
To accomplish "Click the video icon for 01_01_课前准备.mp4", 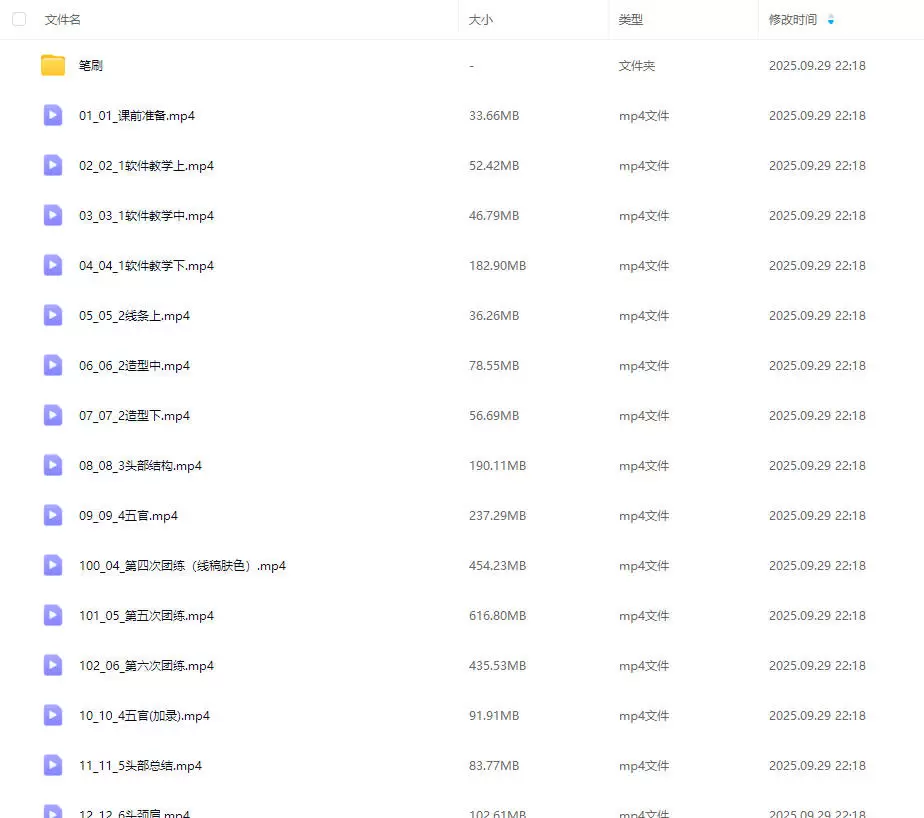I will [x=53, y=116].
